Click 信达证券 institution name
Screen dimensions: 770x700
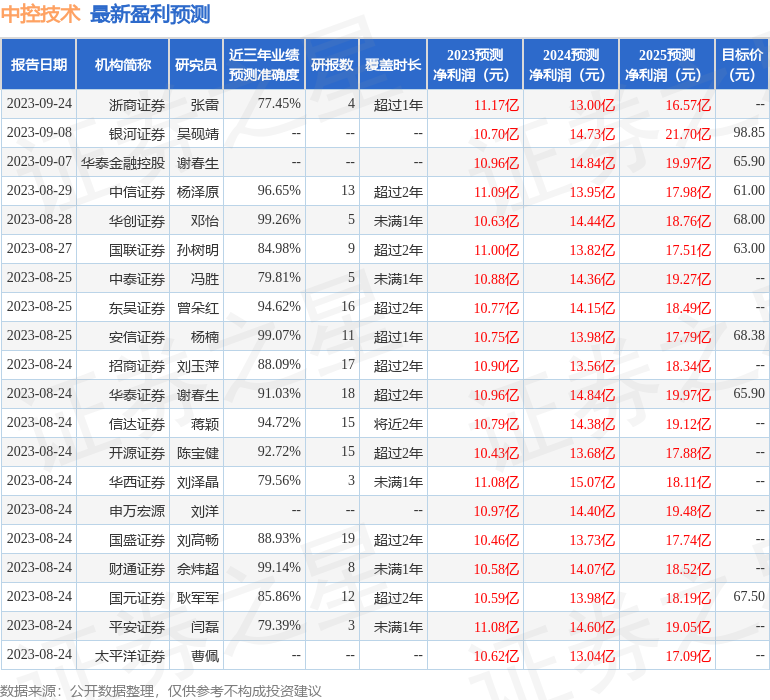click(x=137, y=424)
